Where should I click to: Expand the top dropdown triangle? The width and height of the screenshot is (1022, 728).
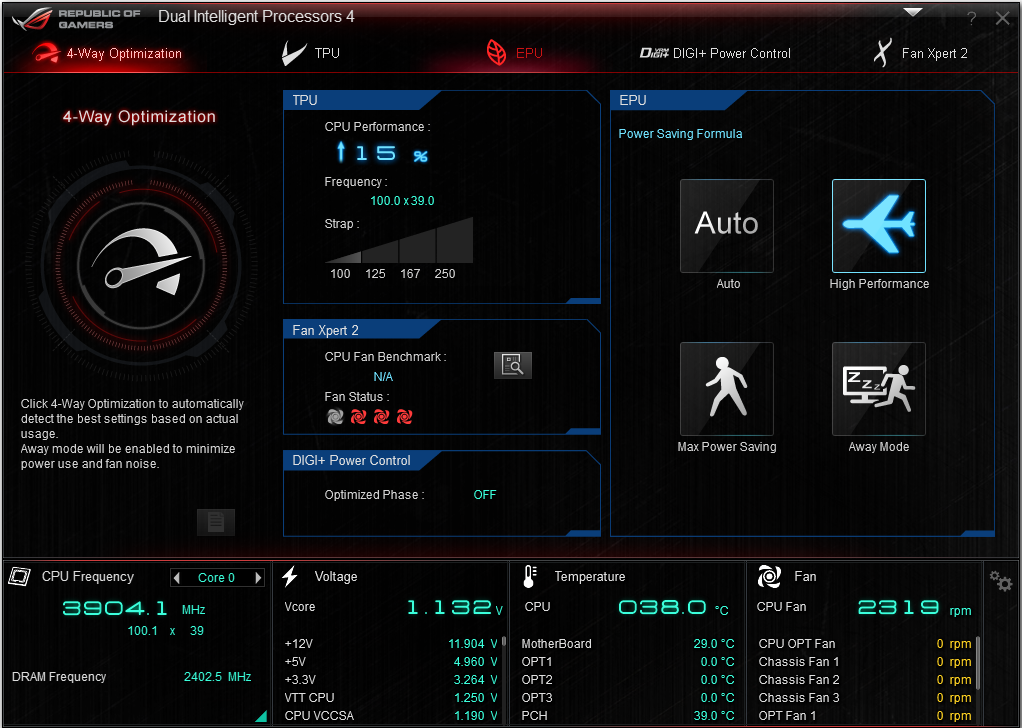(x=912, y=13)
